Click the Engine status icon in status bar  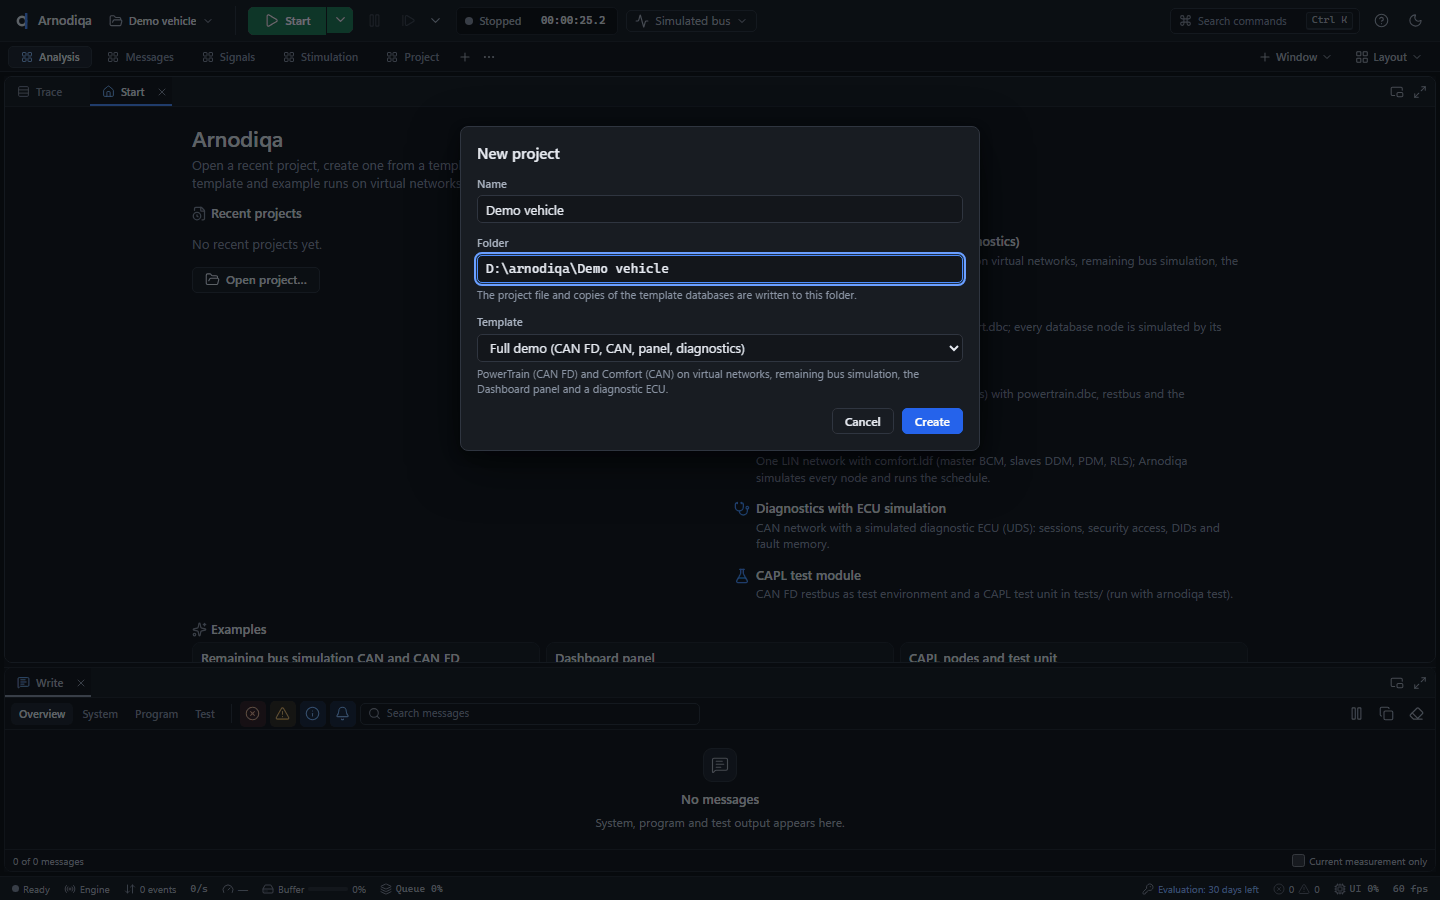click(70, 889)
